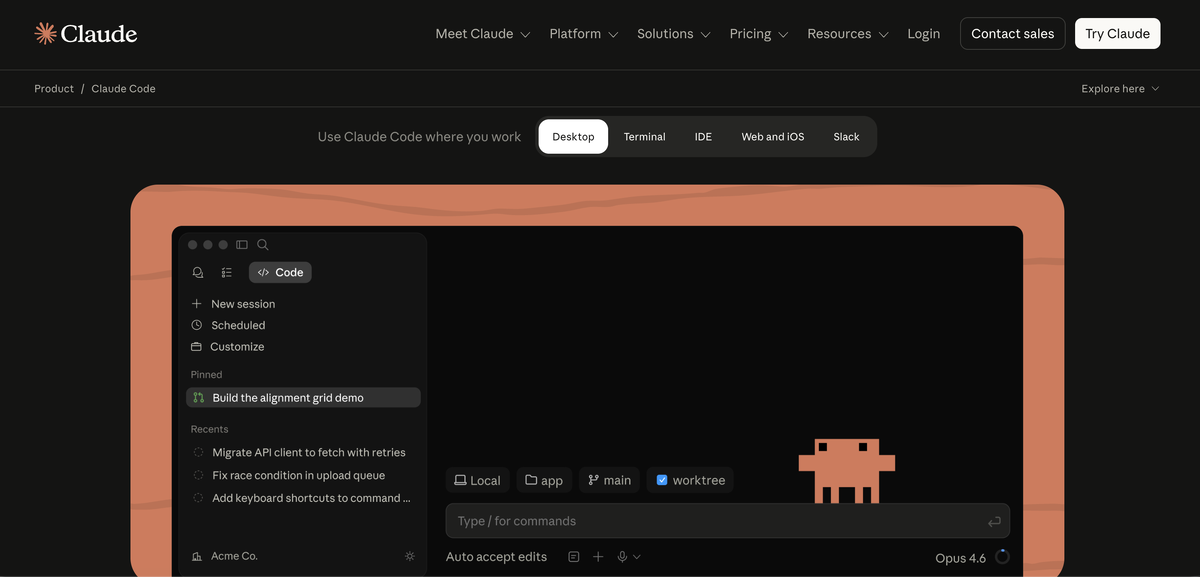The image size is (1200, 577).
Task: Expand the Explore here dropdown
Action: pyautogui.click(x=1120, y=88)
